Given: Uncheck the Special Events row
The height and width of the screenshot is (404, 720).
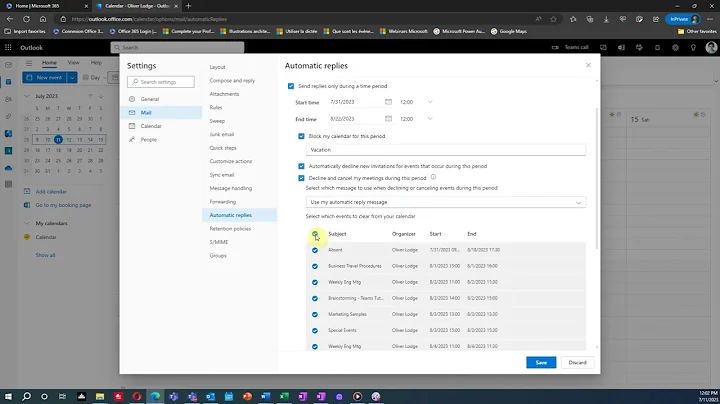Looking at the screenshot, I should click(x=315, y=331).
